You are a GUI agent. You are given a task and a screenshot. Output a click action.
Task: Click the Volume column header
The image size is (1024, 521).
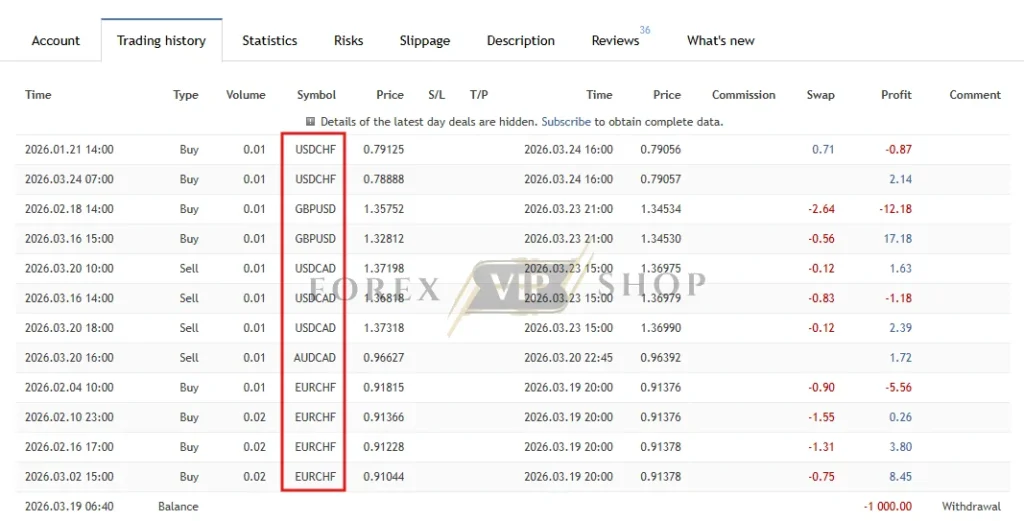(x=246, y=95)
